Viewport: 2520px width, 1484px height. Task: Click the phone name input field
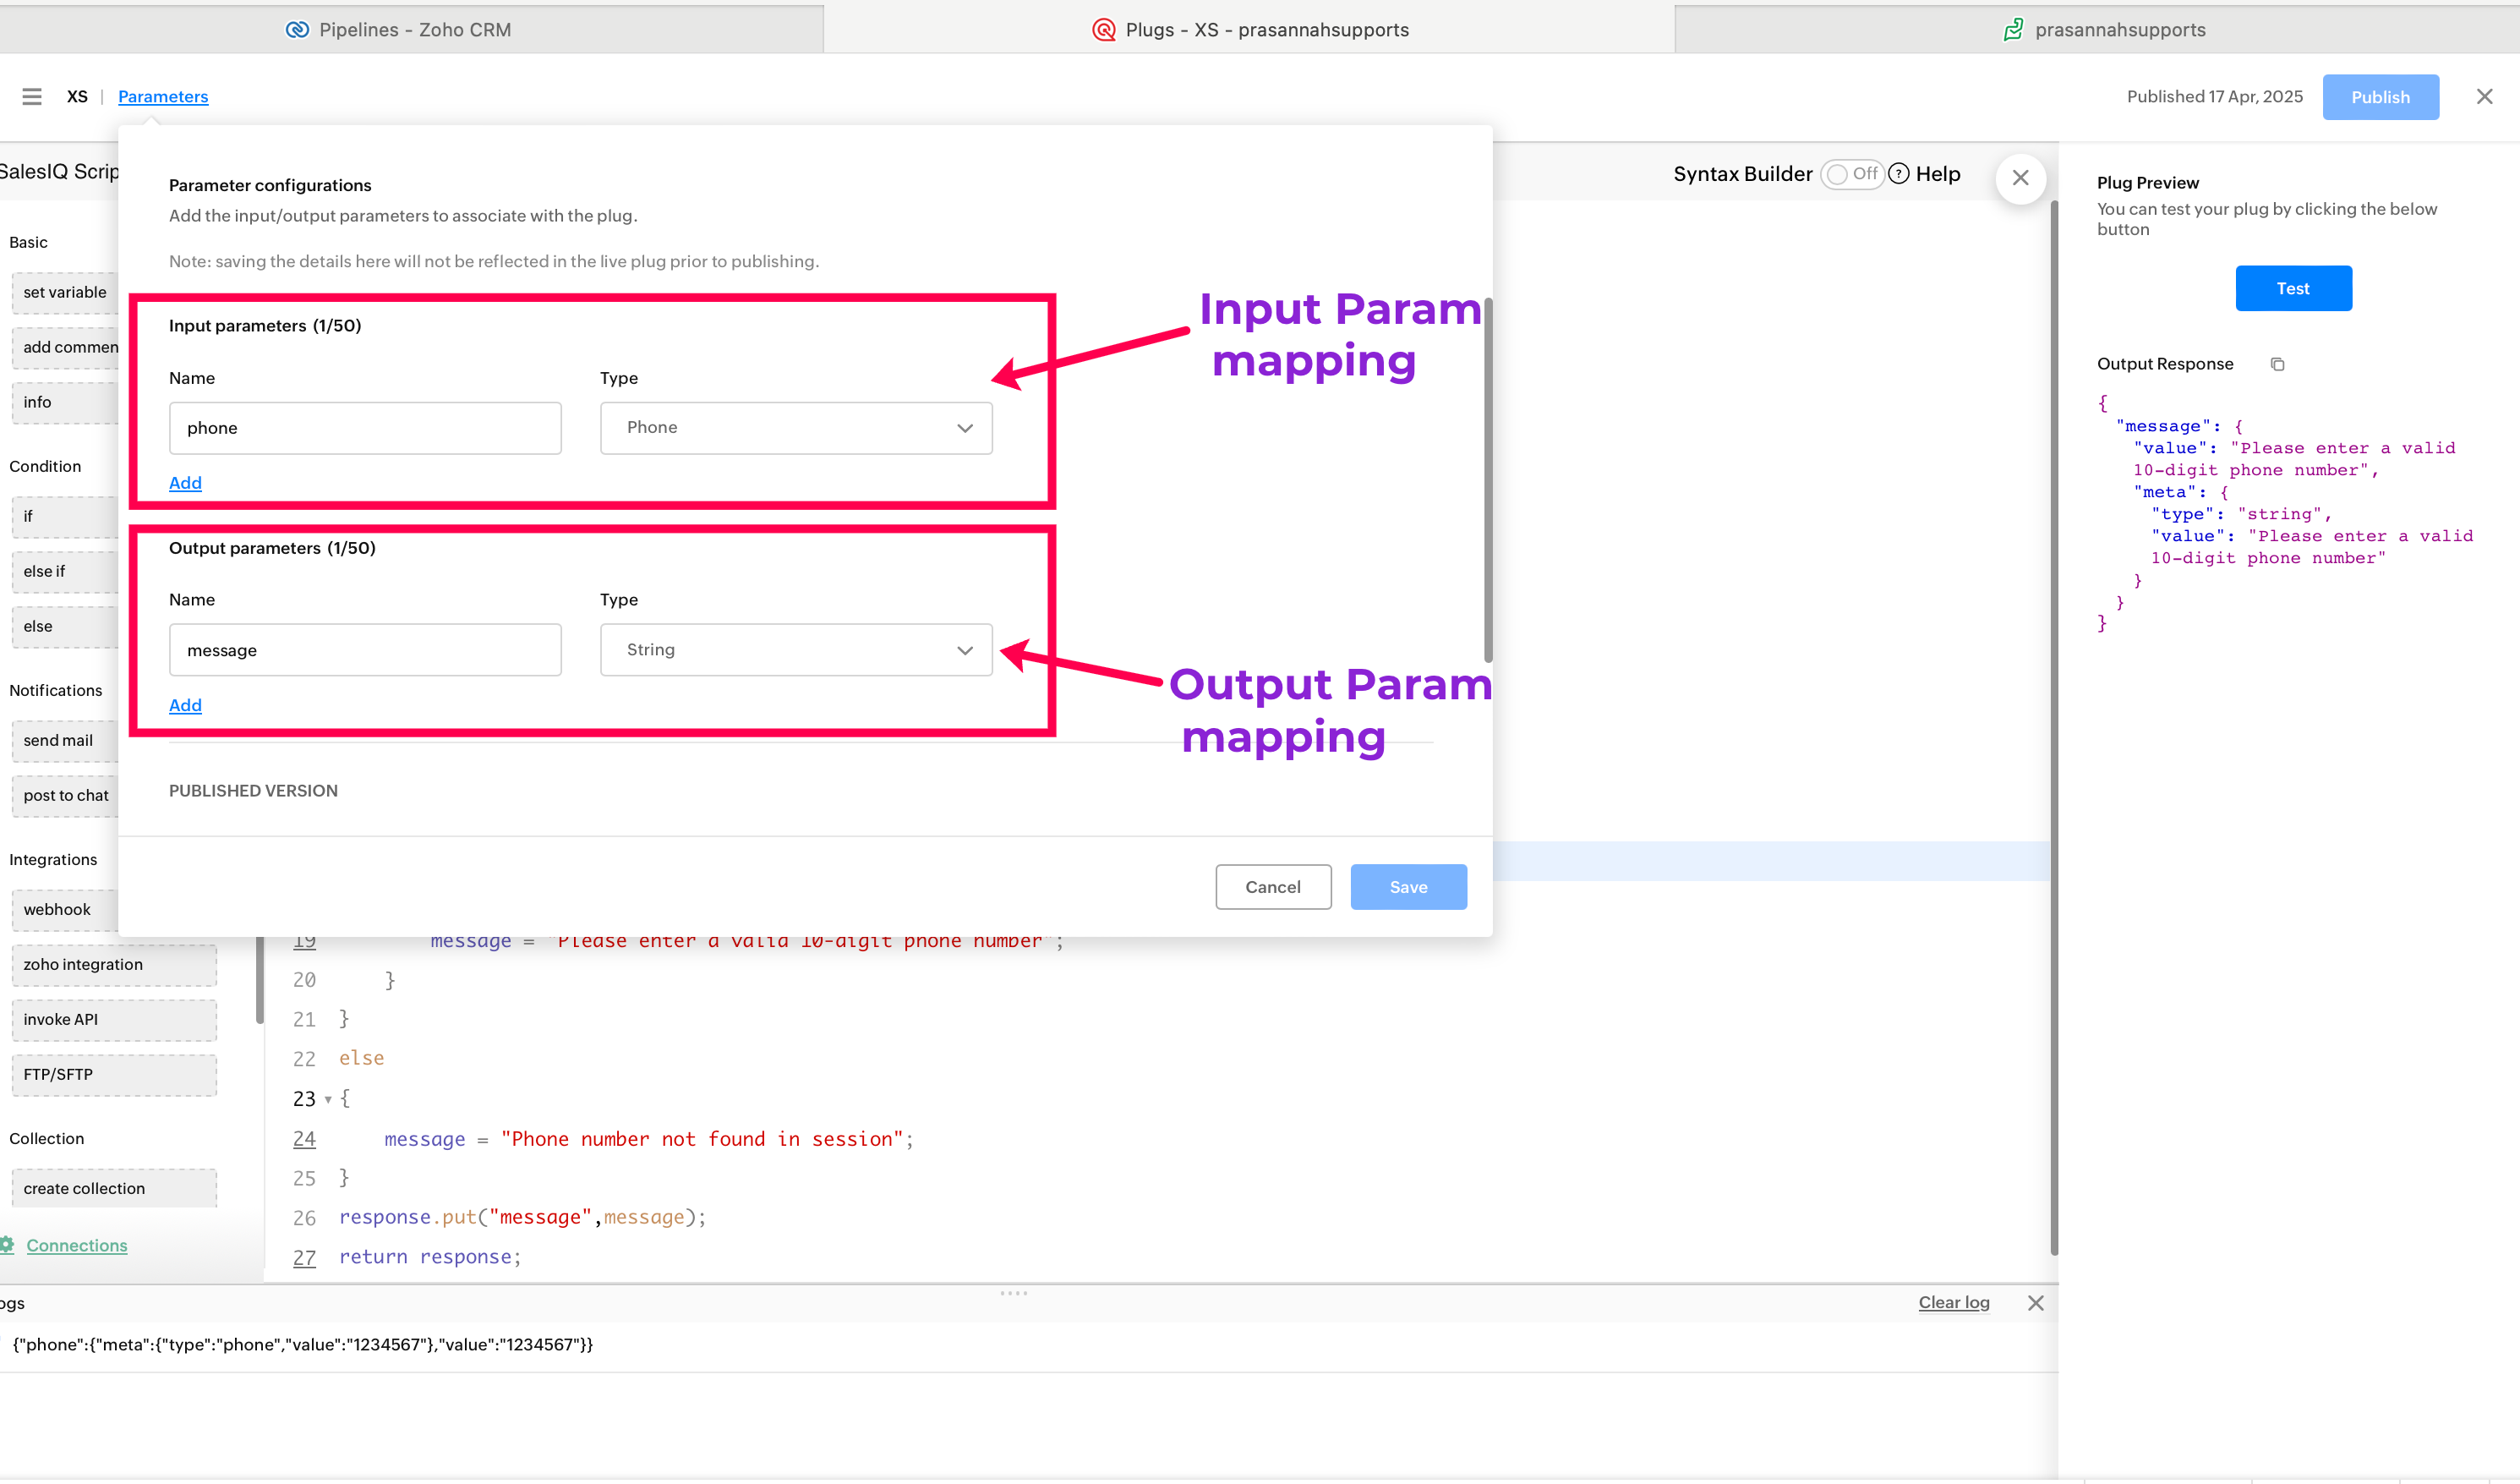click(x=365, y=428)
